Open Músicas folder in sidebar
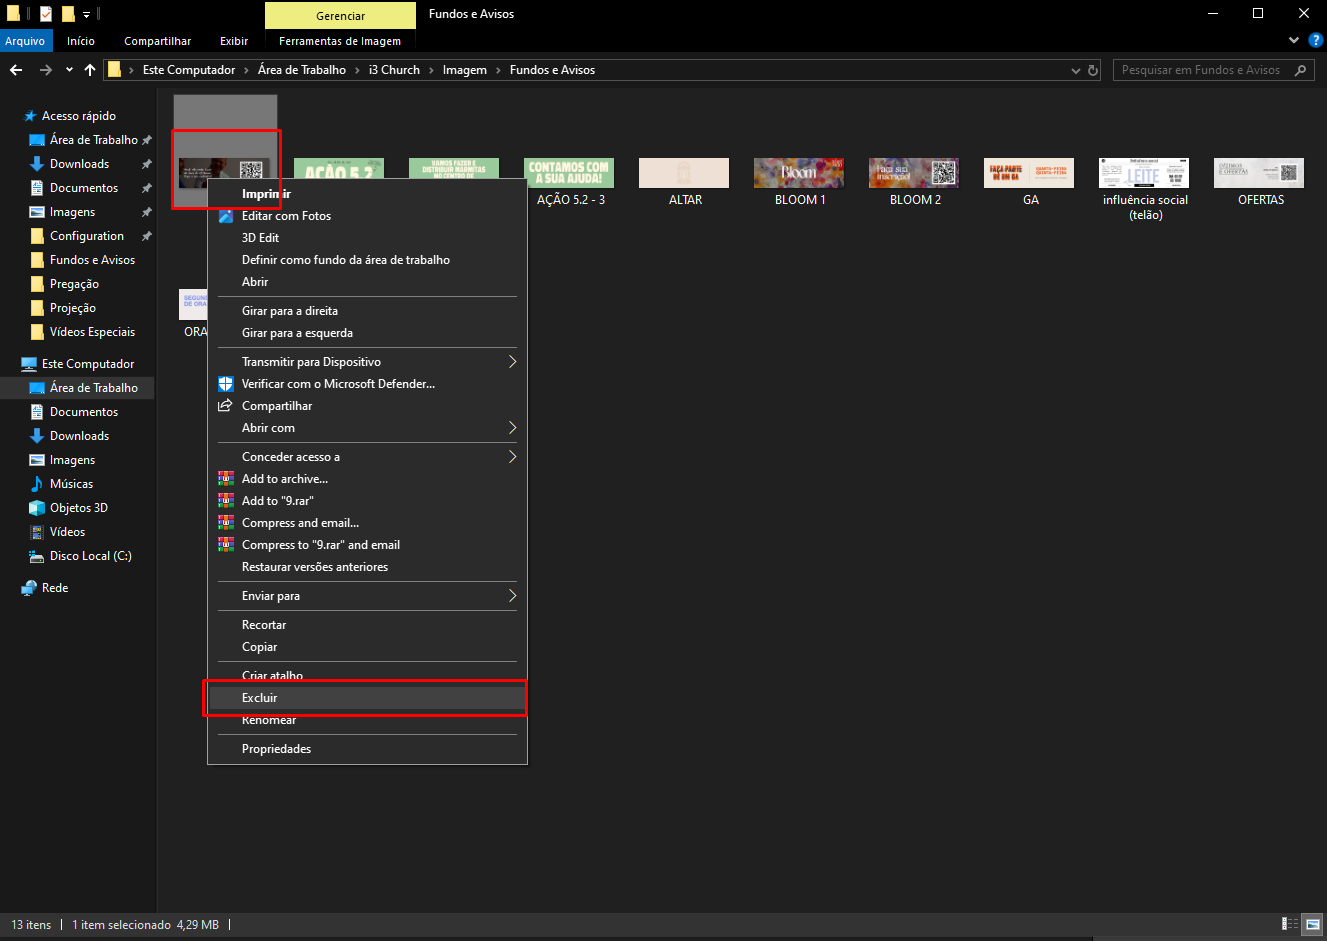This screenshot has height=941, width=1327. 71,484
